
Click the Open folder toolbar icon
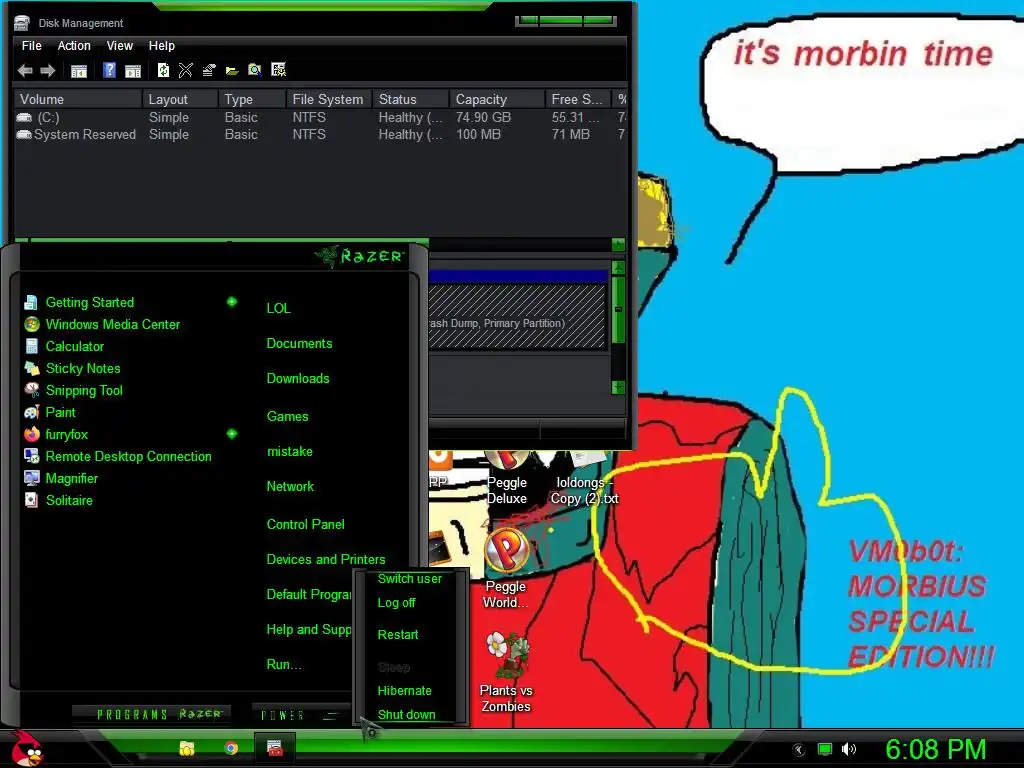(232, 71)
